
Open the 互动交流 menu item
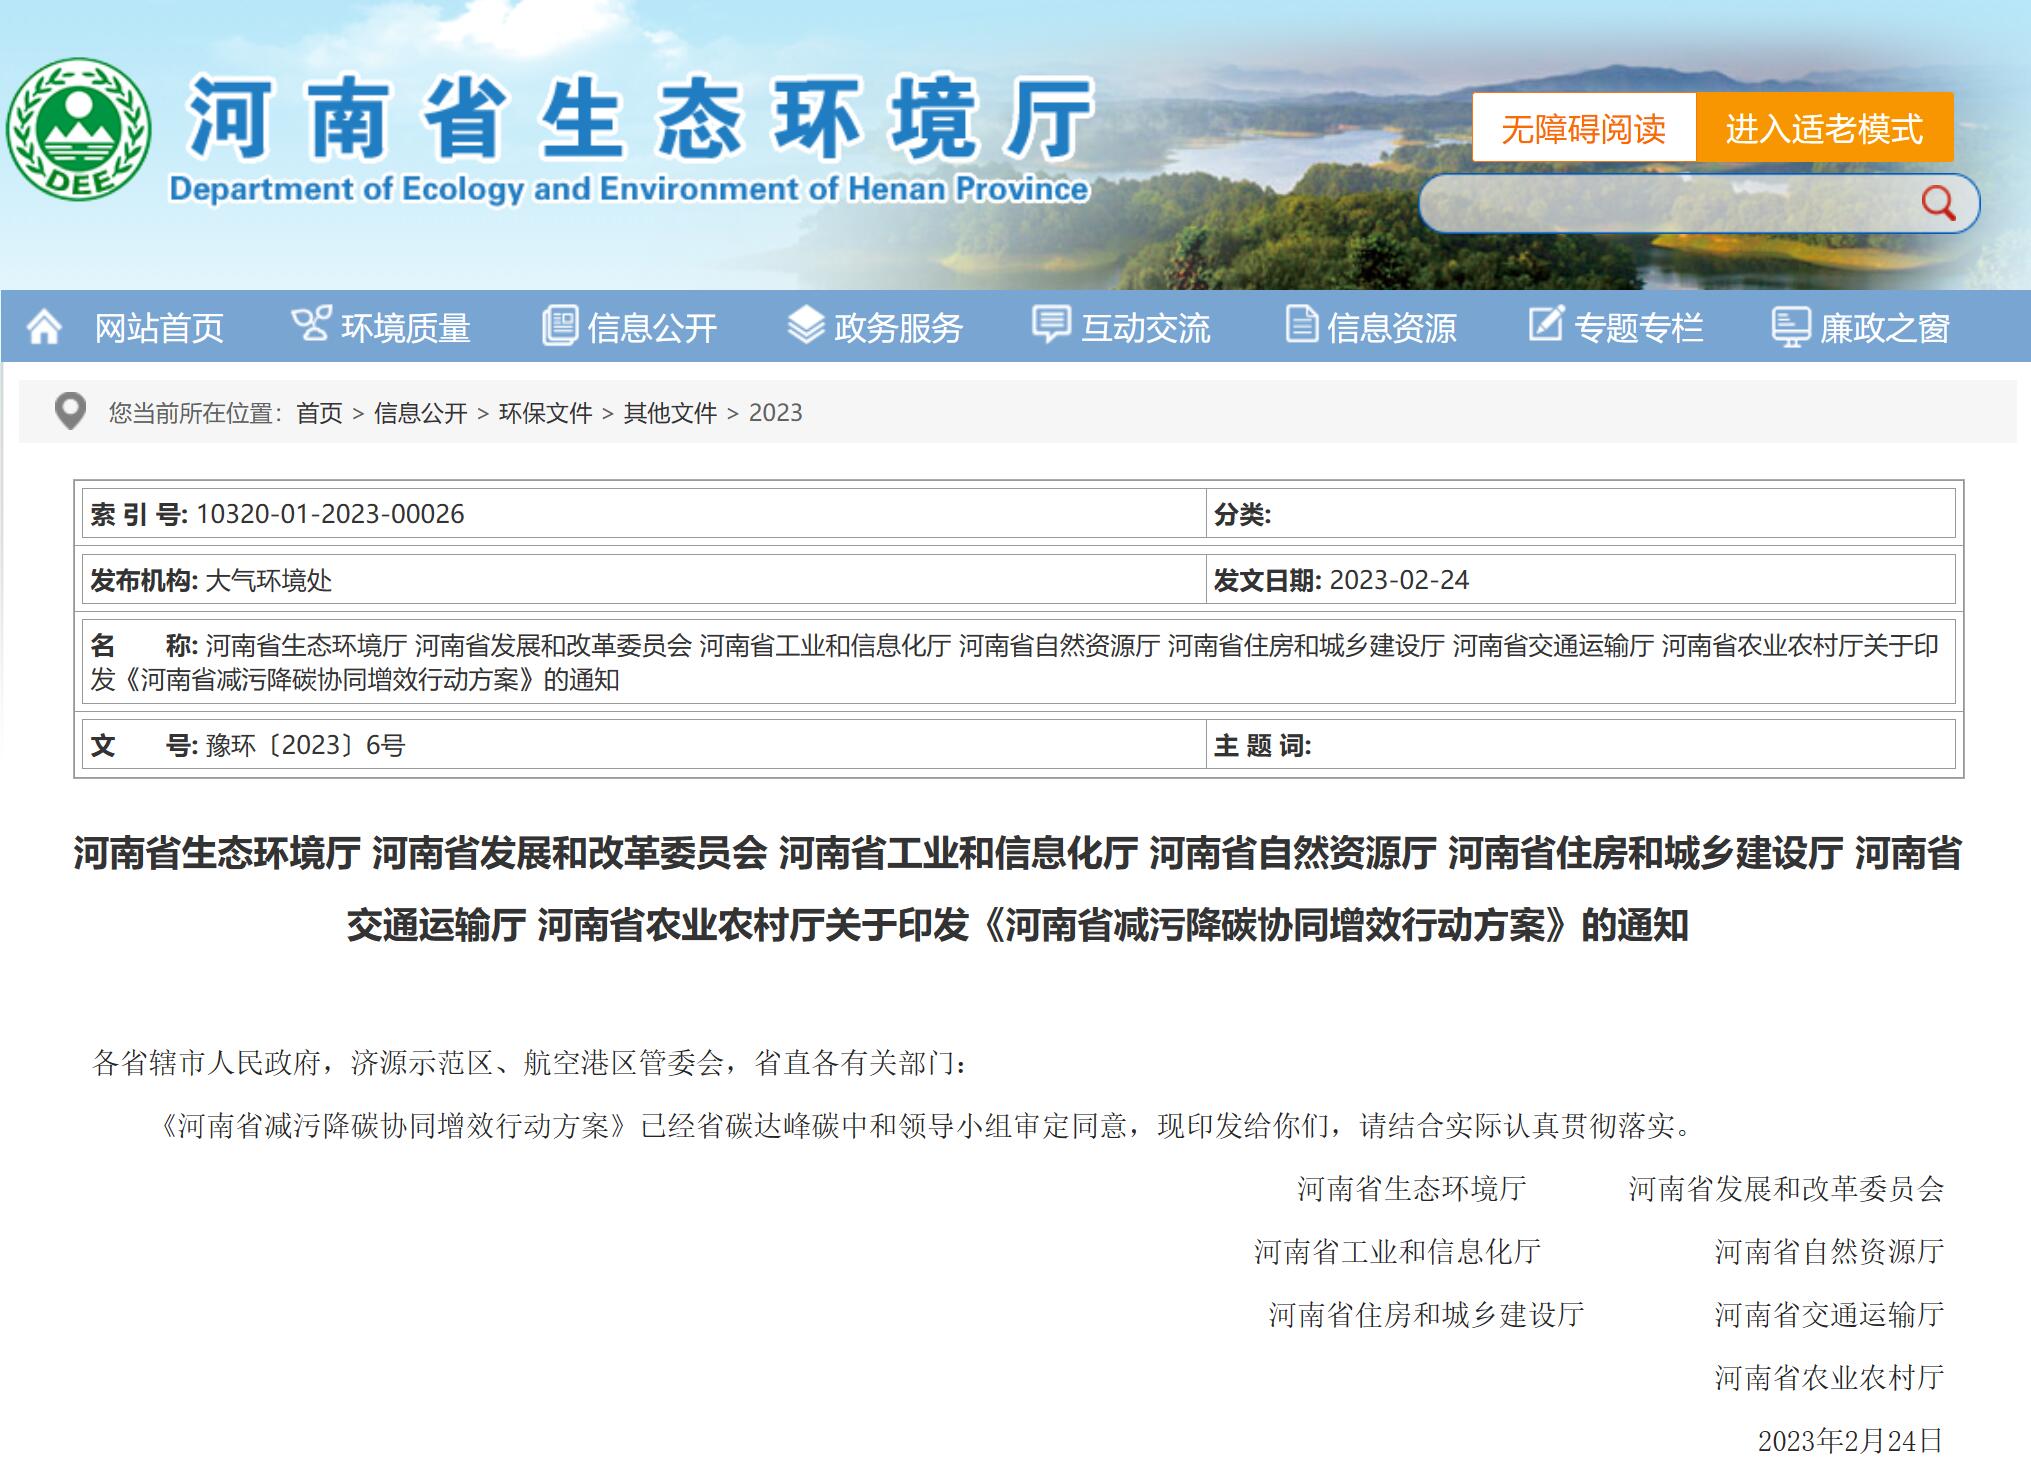tap(1145, 328)
